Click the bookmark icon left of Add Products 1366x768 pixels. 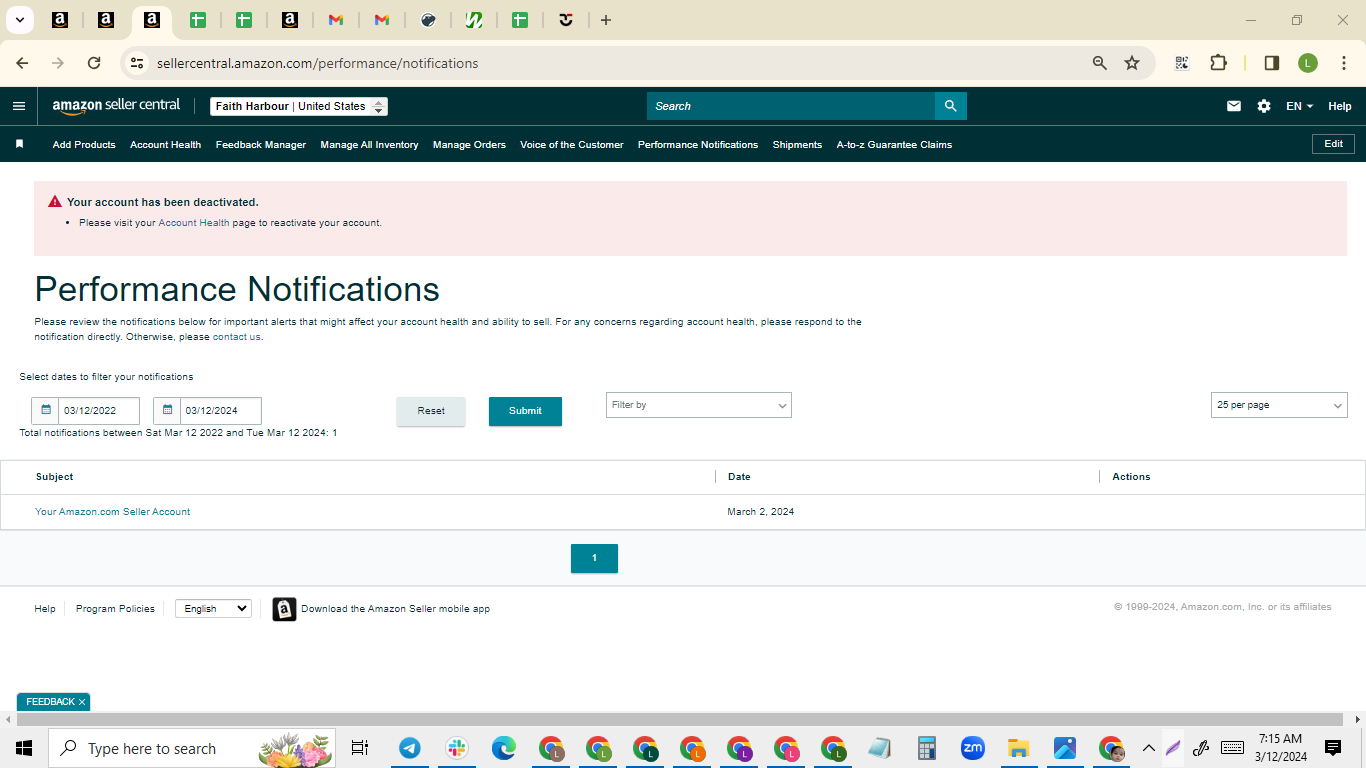[19, 144]
